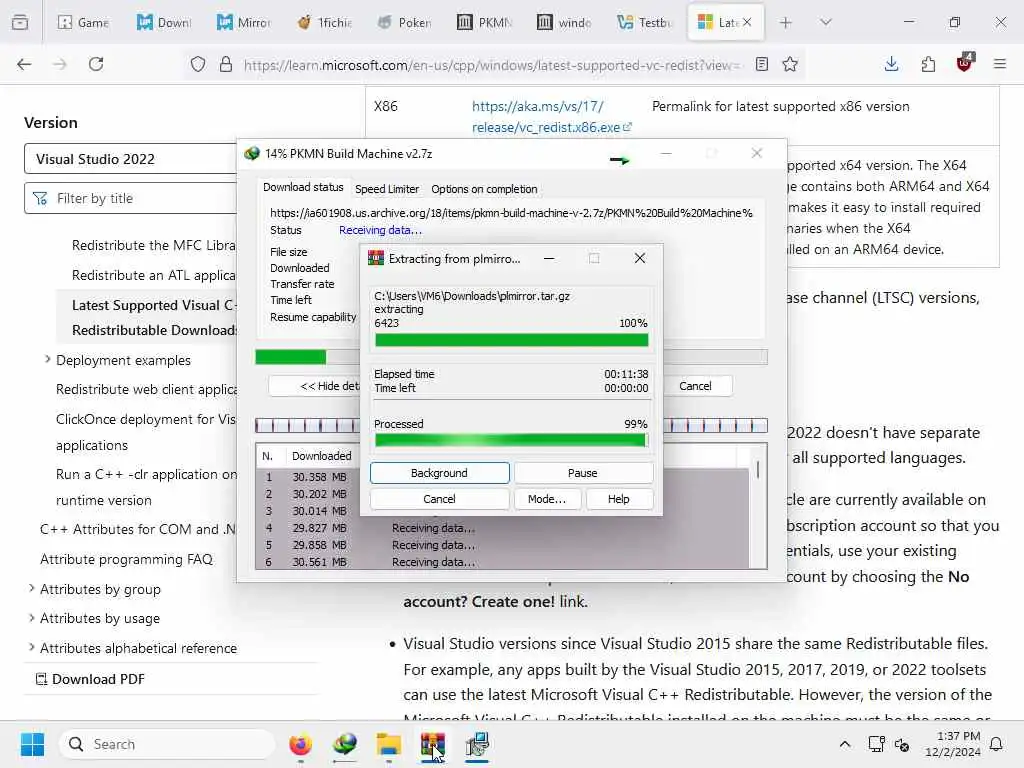
Task: Switch to the 1fichier tab
Action: point(325,23)
